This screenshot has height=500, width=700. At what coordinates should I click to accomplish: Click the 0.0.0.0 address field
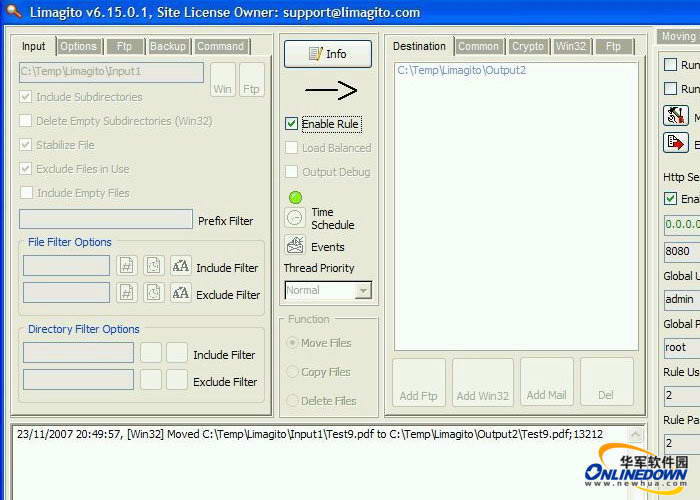tap(682, 225)
